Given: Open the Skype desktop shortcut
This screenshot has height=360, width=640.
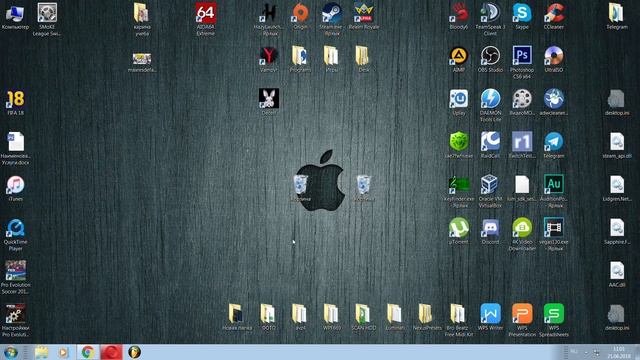Looking at the screenshot, I should coord(522,13).
